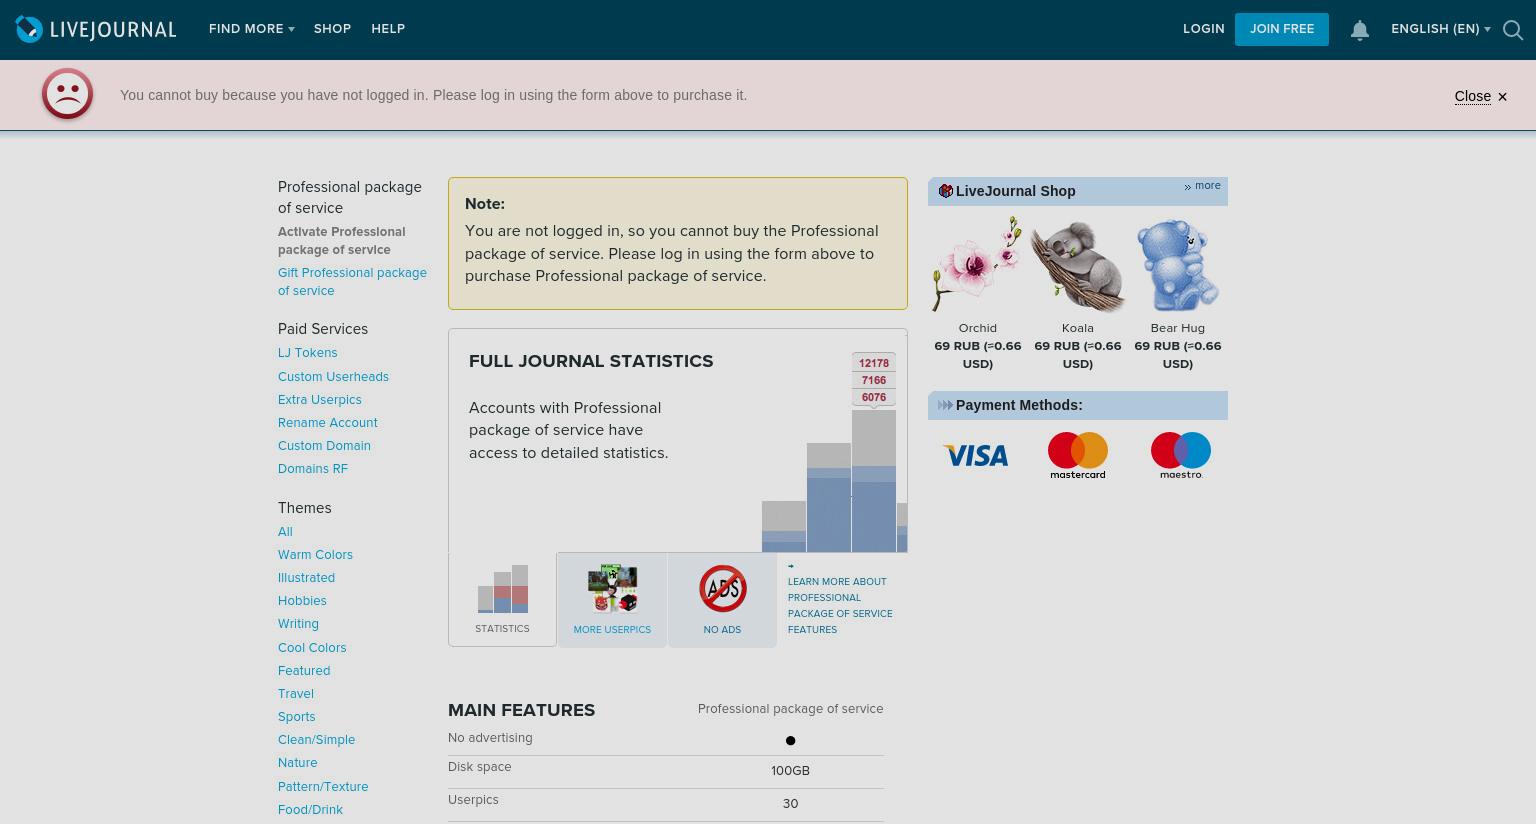This screenshot has width=1536, height=824.
Task: Click the Koala gift name
Action: tap(1077, 328)
